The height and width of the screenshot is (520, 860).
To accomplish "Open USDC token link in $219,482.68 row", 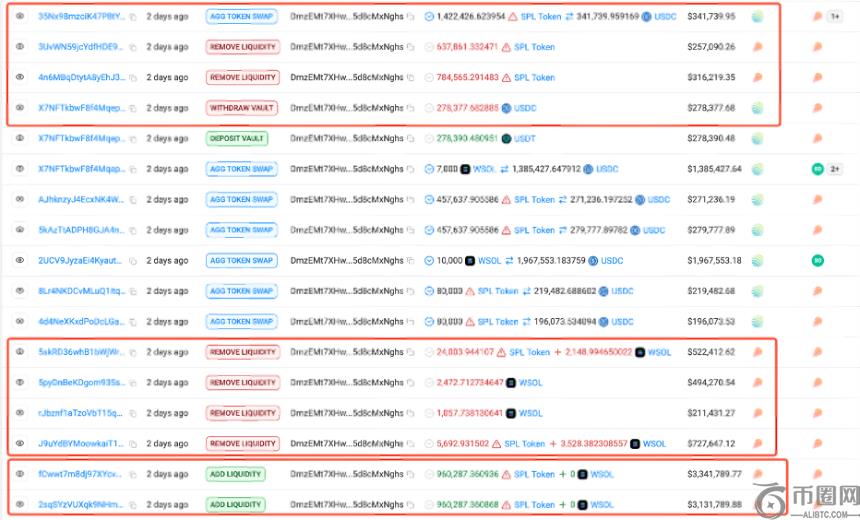I will click(x=622, y=291).
